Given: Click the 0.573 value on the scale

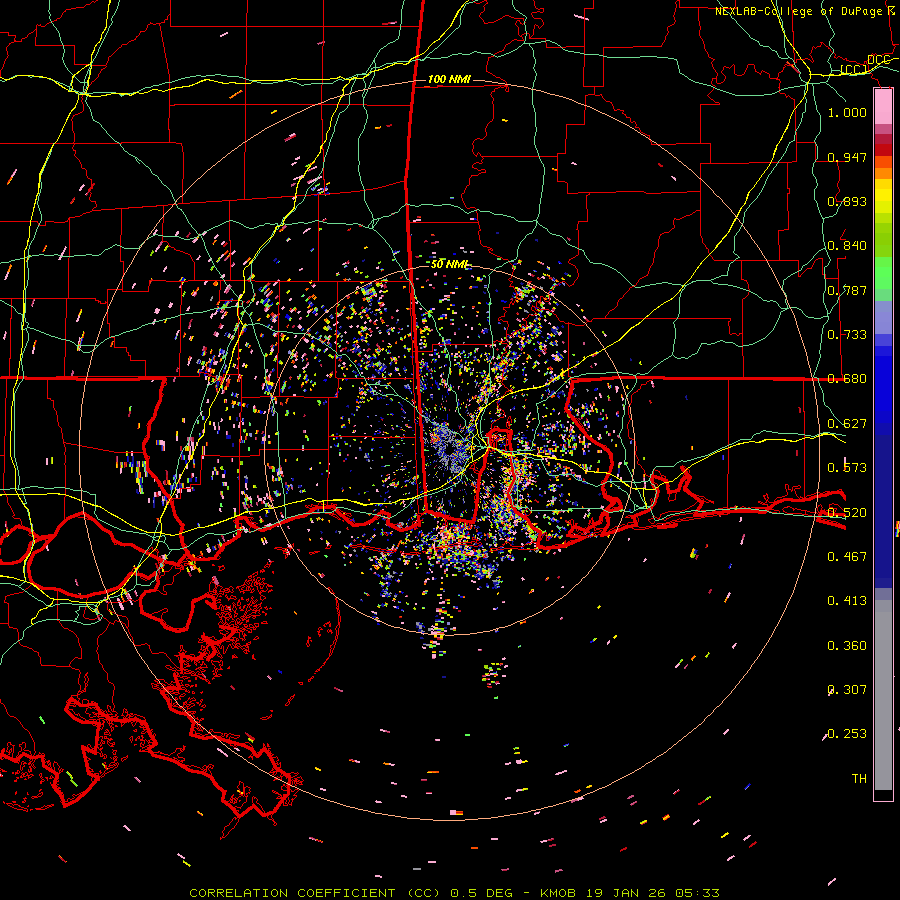Looking at the screenshot, I should [x=847, y=468].
